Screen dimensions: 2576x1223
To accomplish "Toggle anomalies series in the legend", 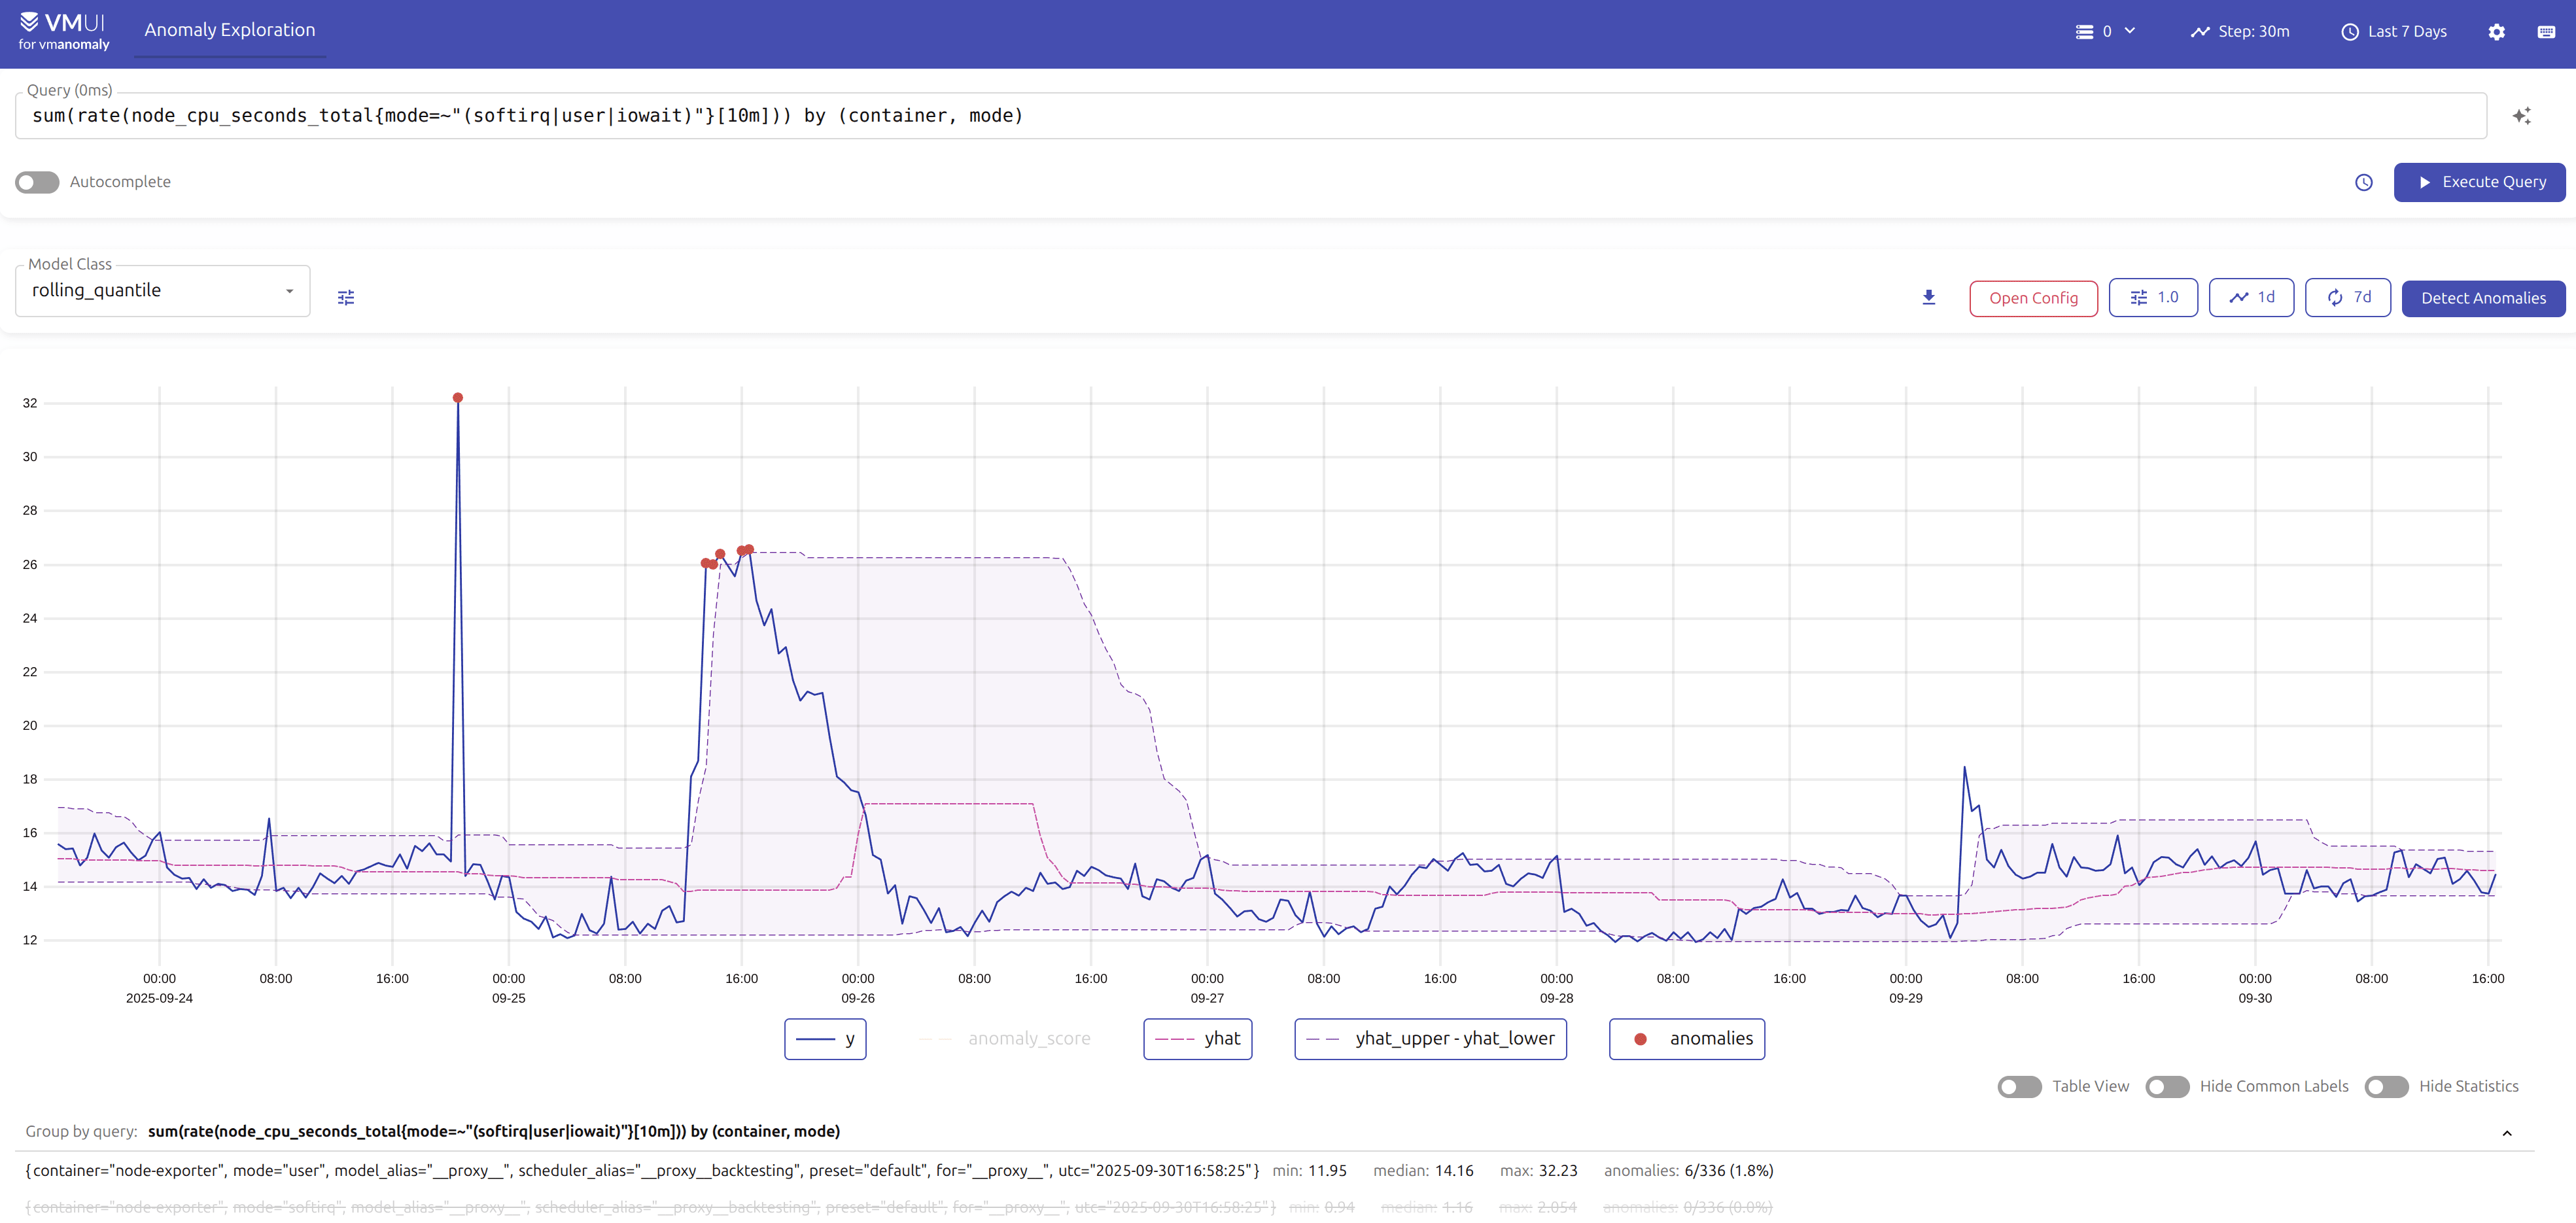I will click(1686, 1039).
